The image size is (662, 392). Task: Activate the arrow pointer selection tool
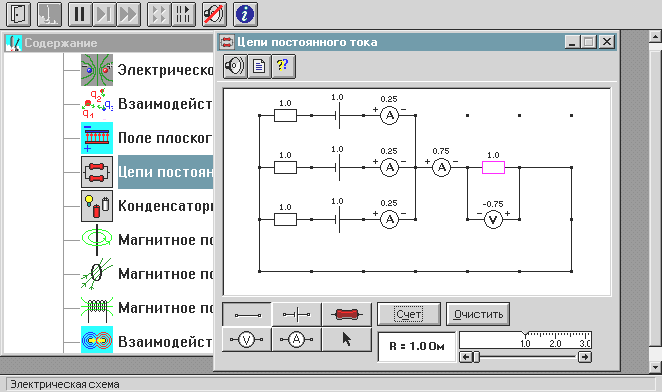347,339
